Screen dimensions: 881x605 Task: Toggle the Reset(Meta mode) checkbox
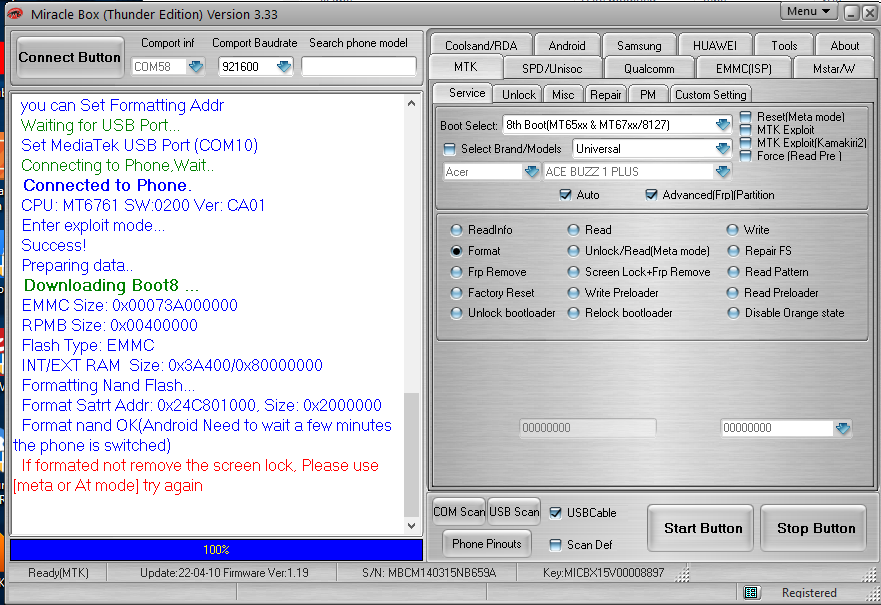coord(745,117)
